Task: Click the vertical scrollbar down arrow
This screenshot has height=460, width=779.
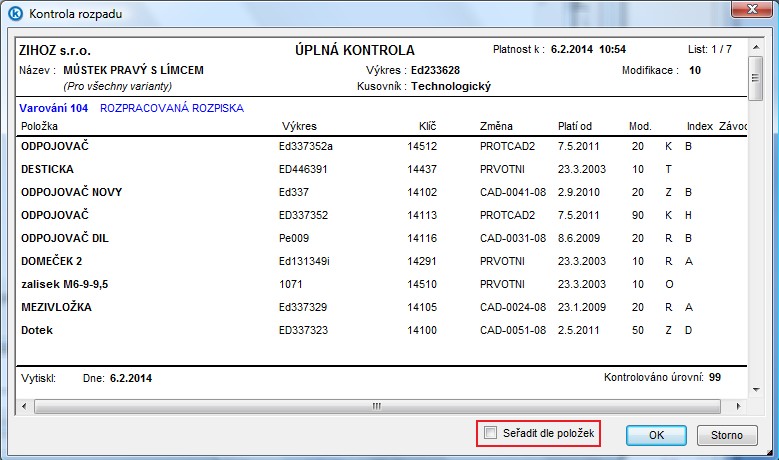Action: click(756, 390)
